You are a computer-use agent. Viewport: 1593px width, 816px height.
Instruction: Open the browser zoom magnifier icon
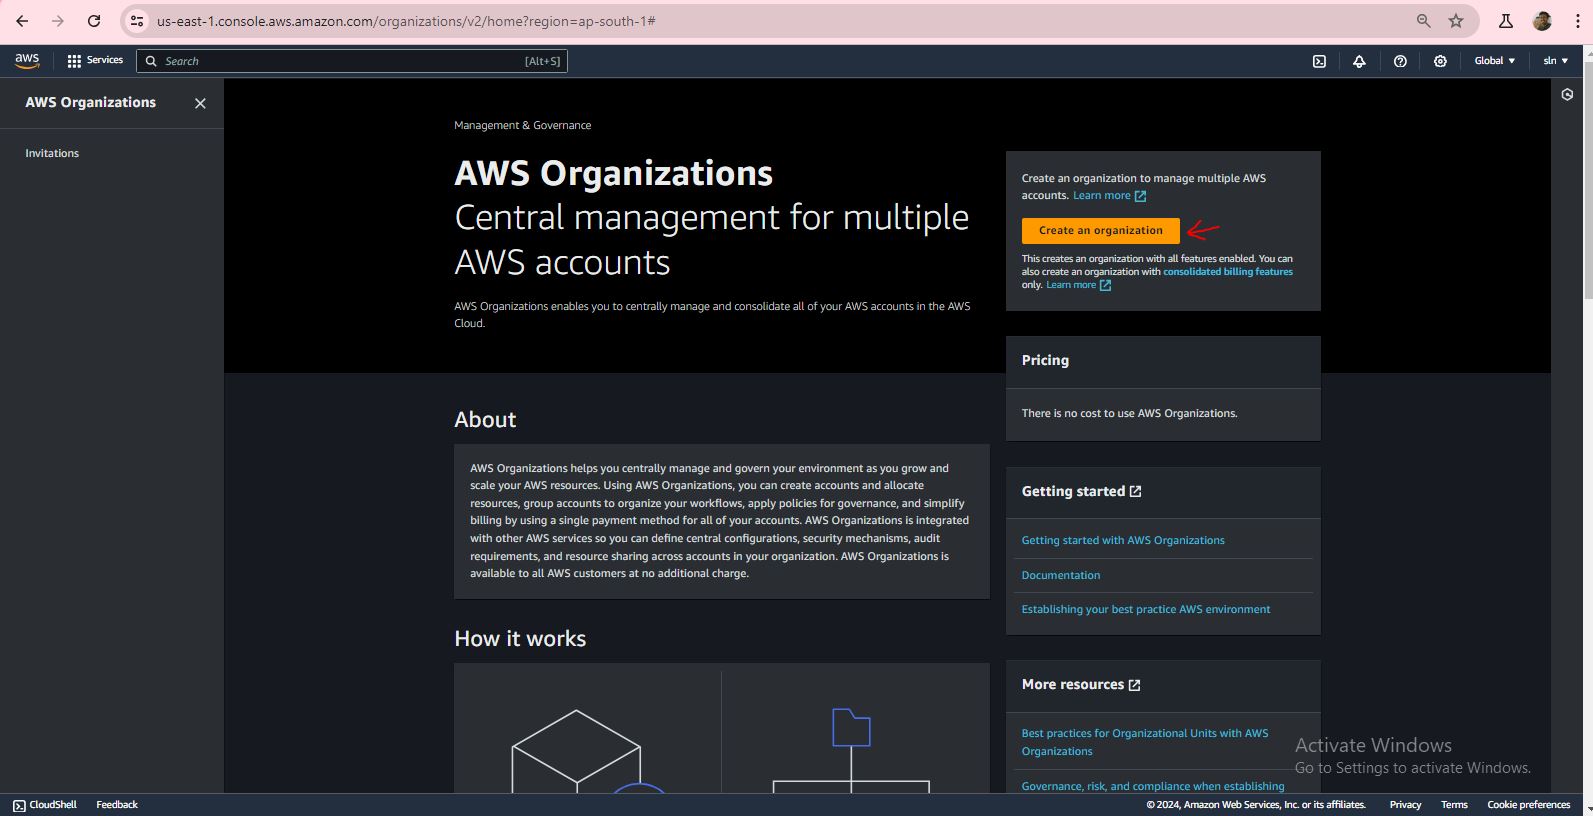pos(1423,21)
